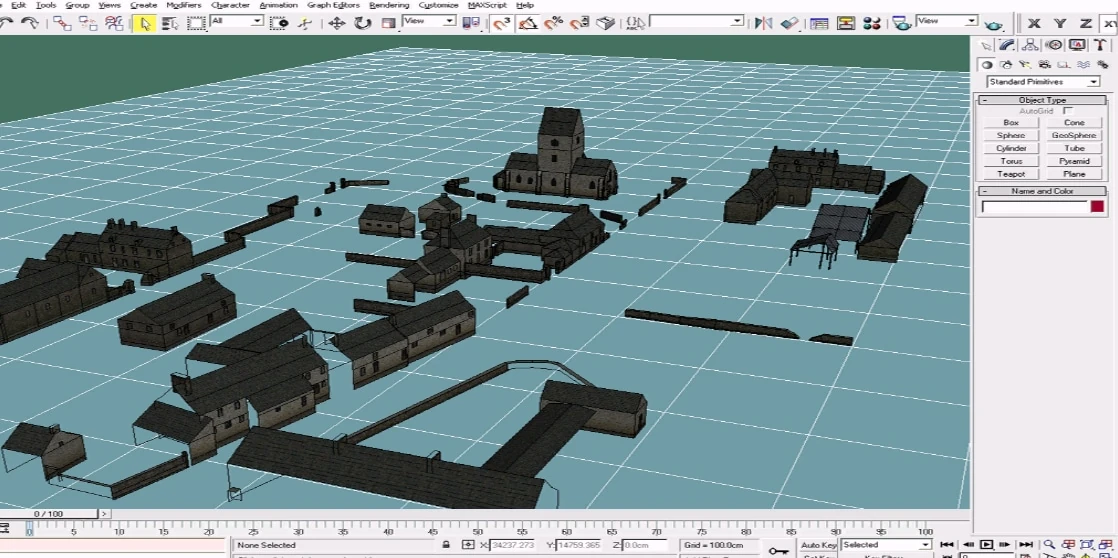Open the Rendering menu
Image resolution: width=1118 pixels, height=558 pixels.
coord(389,5)
